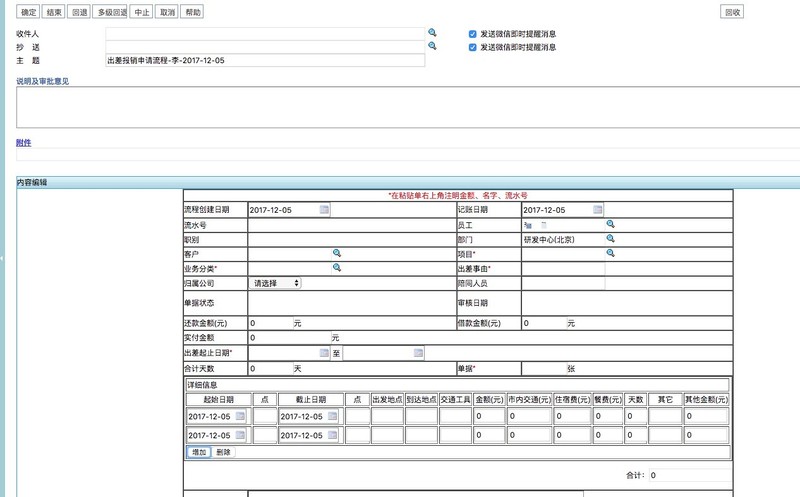Open search lookup for 项目

(610, 253)
